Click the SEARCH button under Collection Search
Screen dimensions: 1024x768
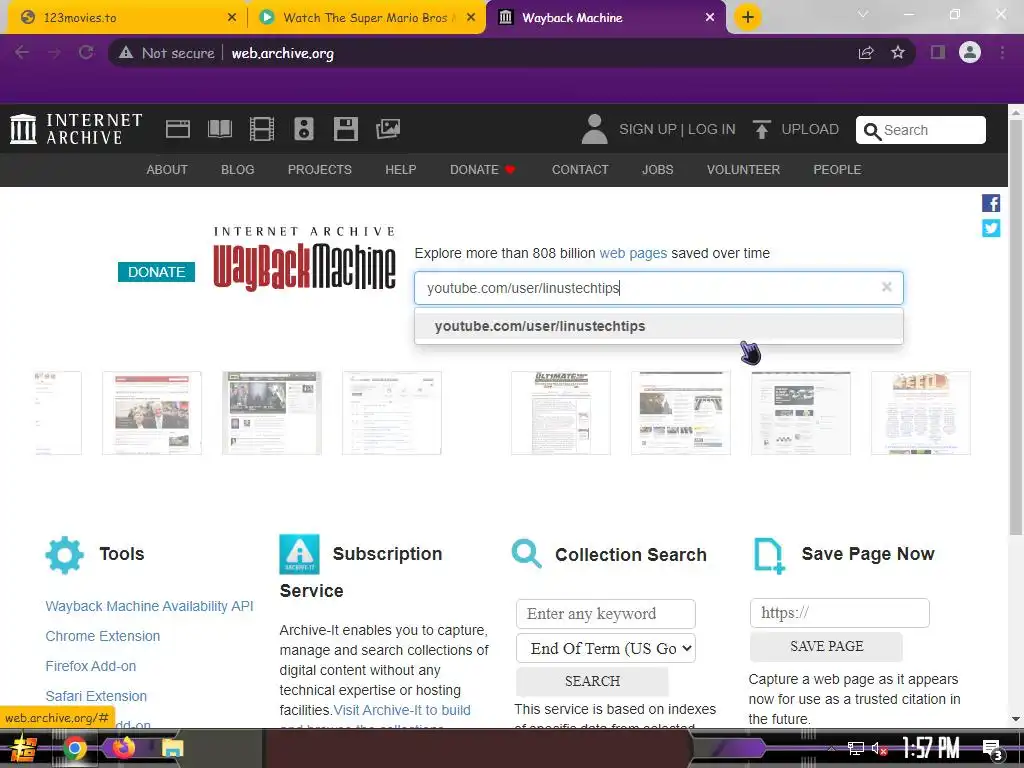[x=592, y=681]
